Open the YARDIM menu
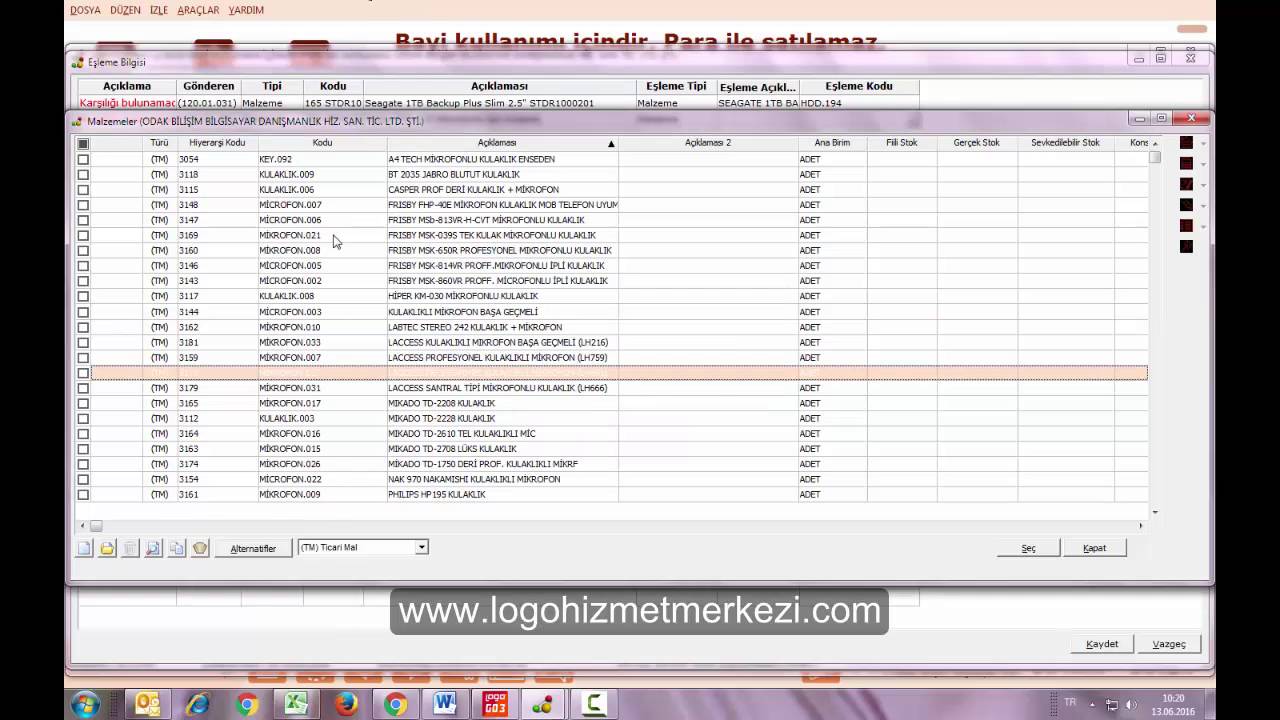This screenshot has height=720, width=1280. (246, 10)
